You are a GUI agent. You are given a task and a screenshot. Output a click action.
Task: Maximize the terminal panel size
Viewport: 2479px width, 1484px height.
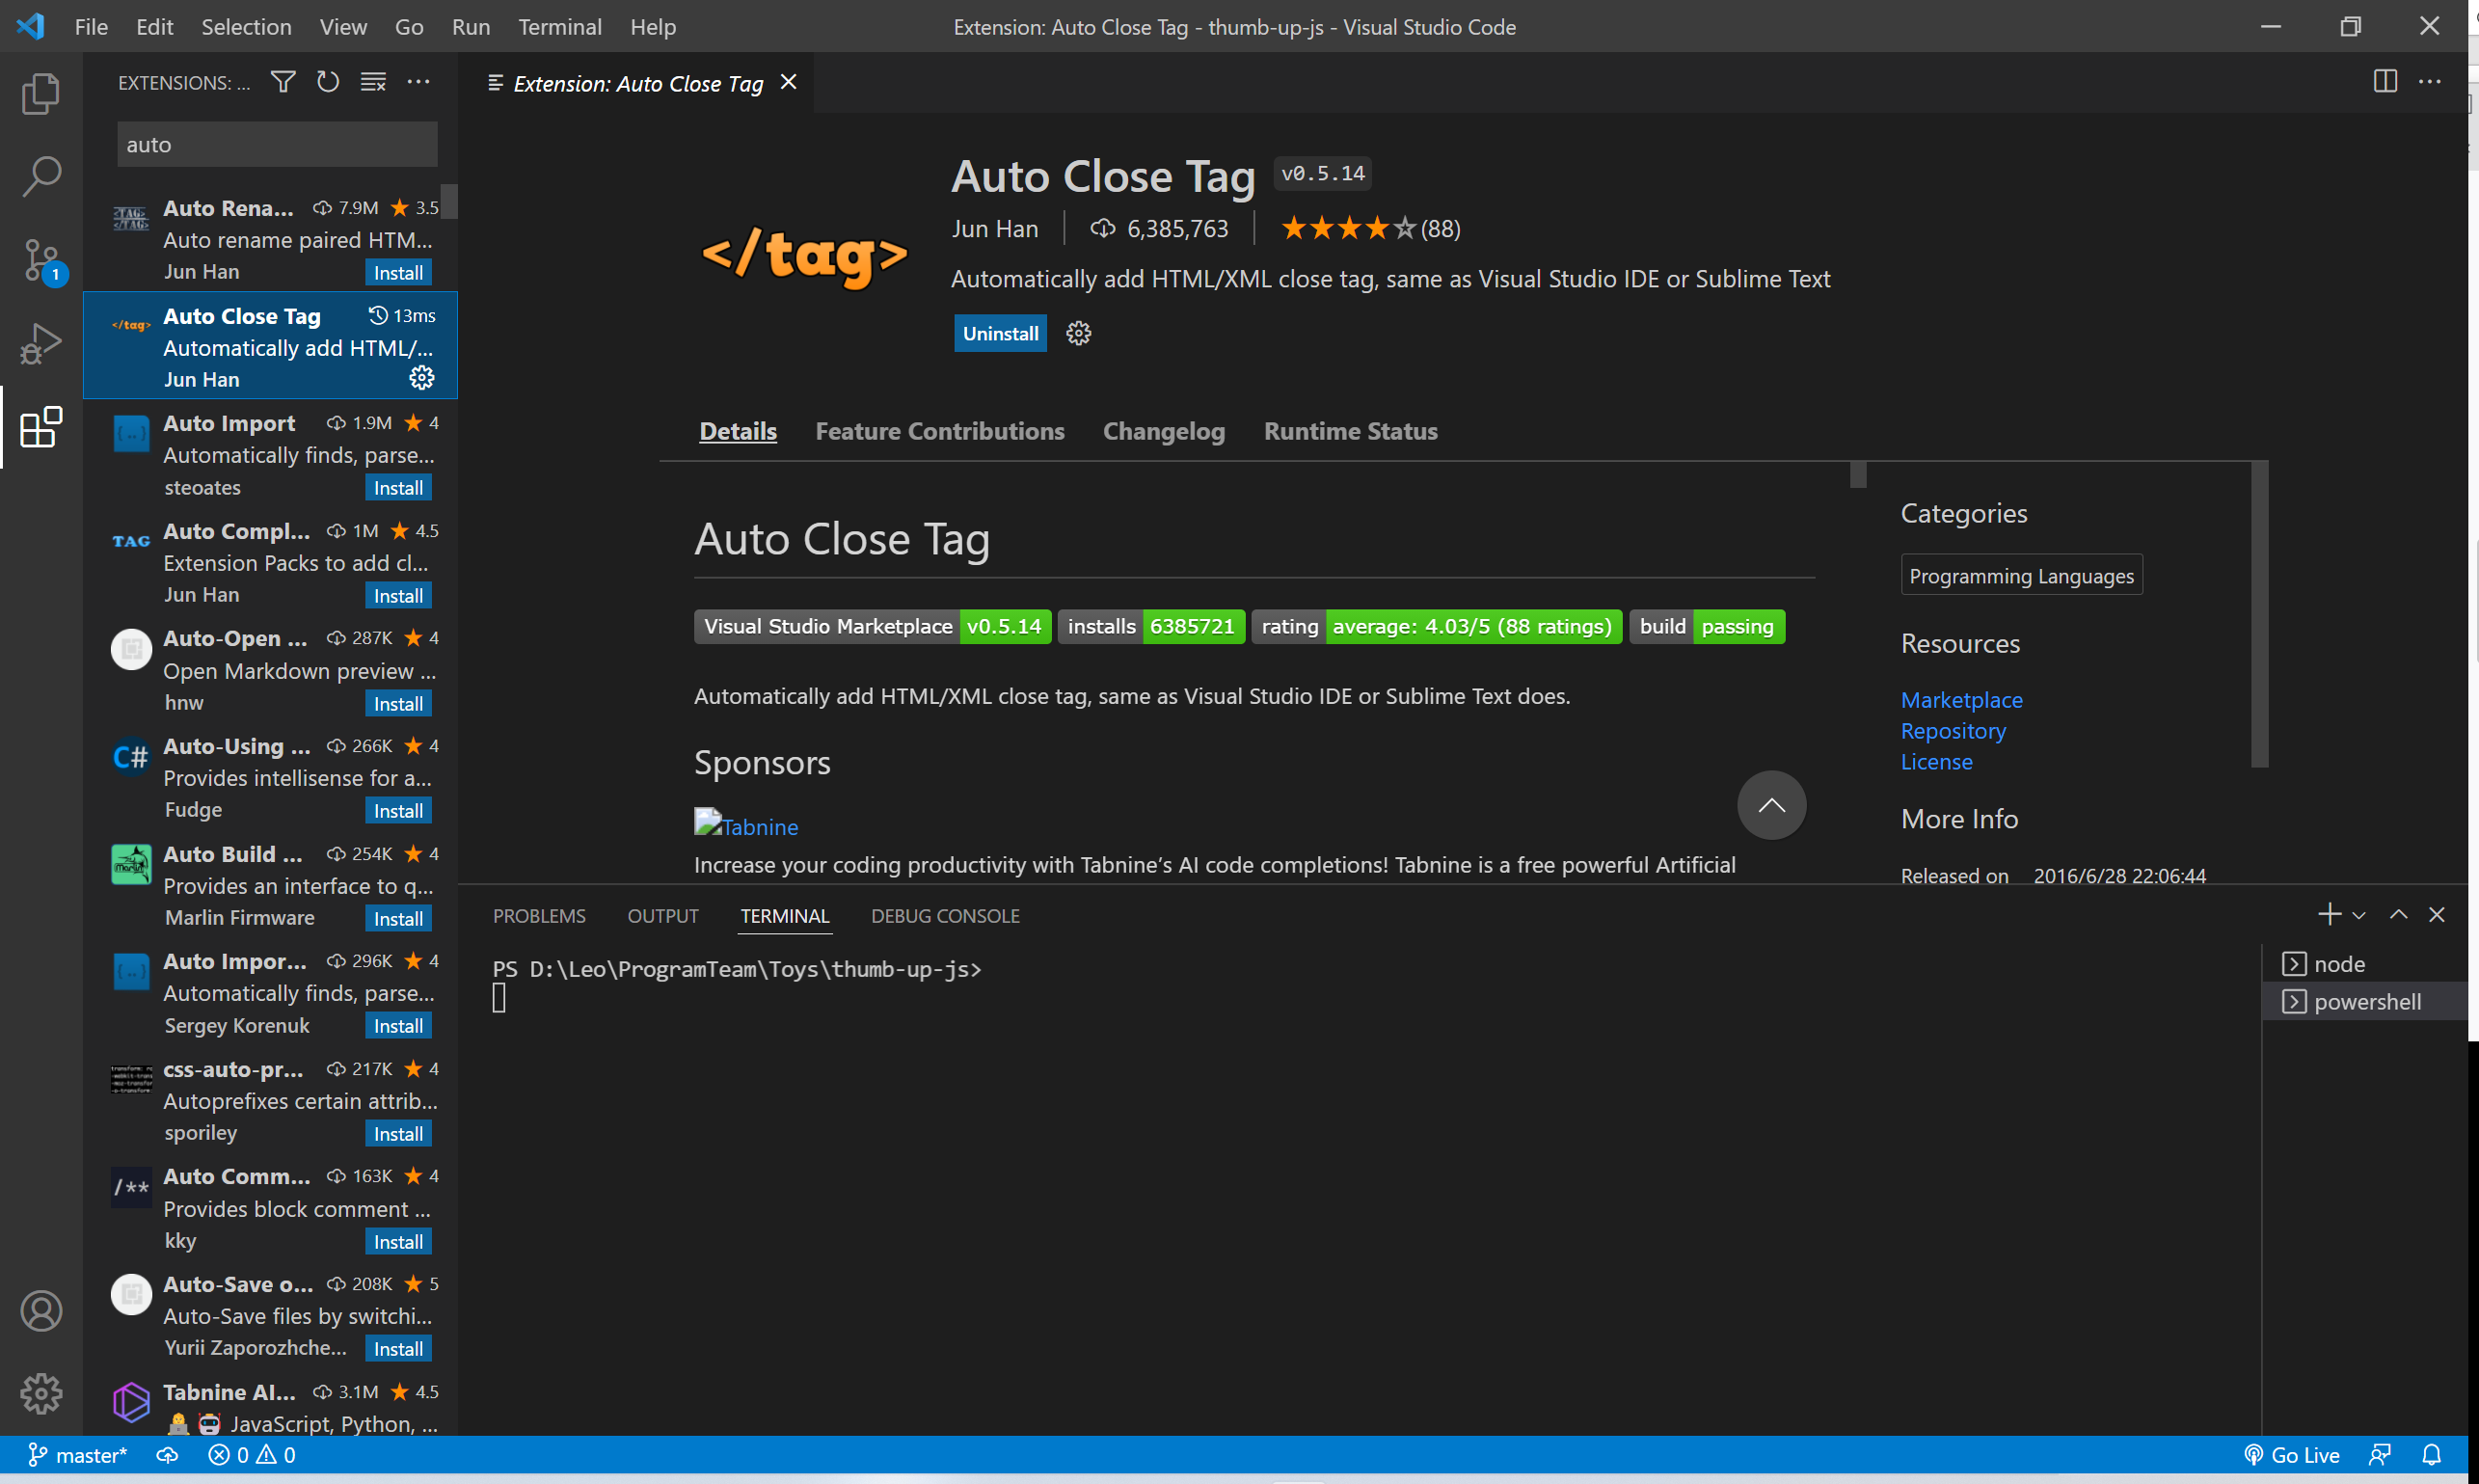click(x=2398, y=914)
